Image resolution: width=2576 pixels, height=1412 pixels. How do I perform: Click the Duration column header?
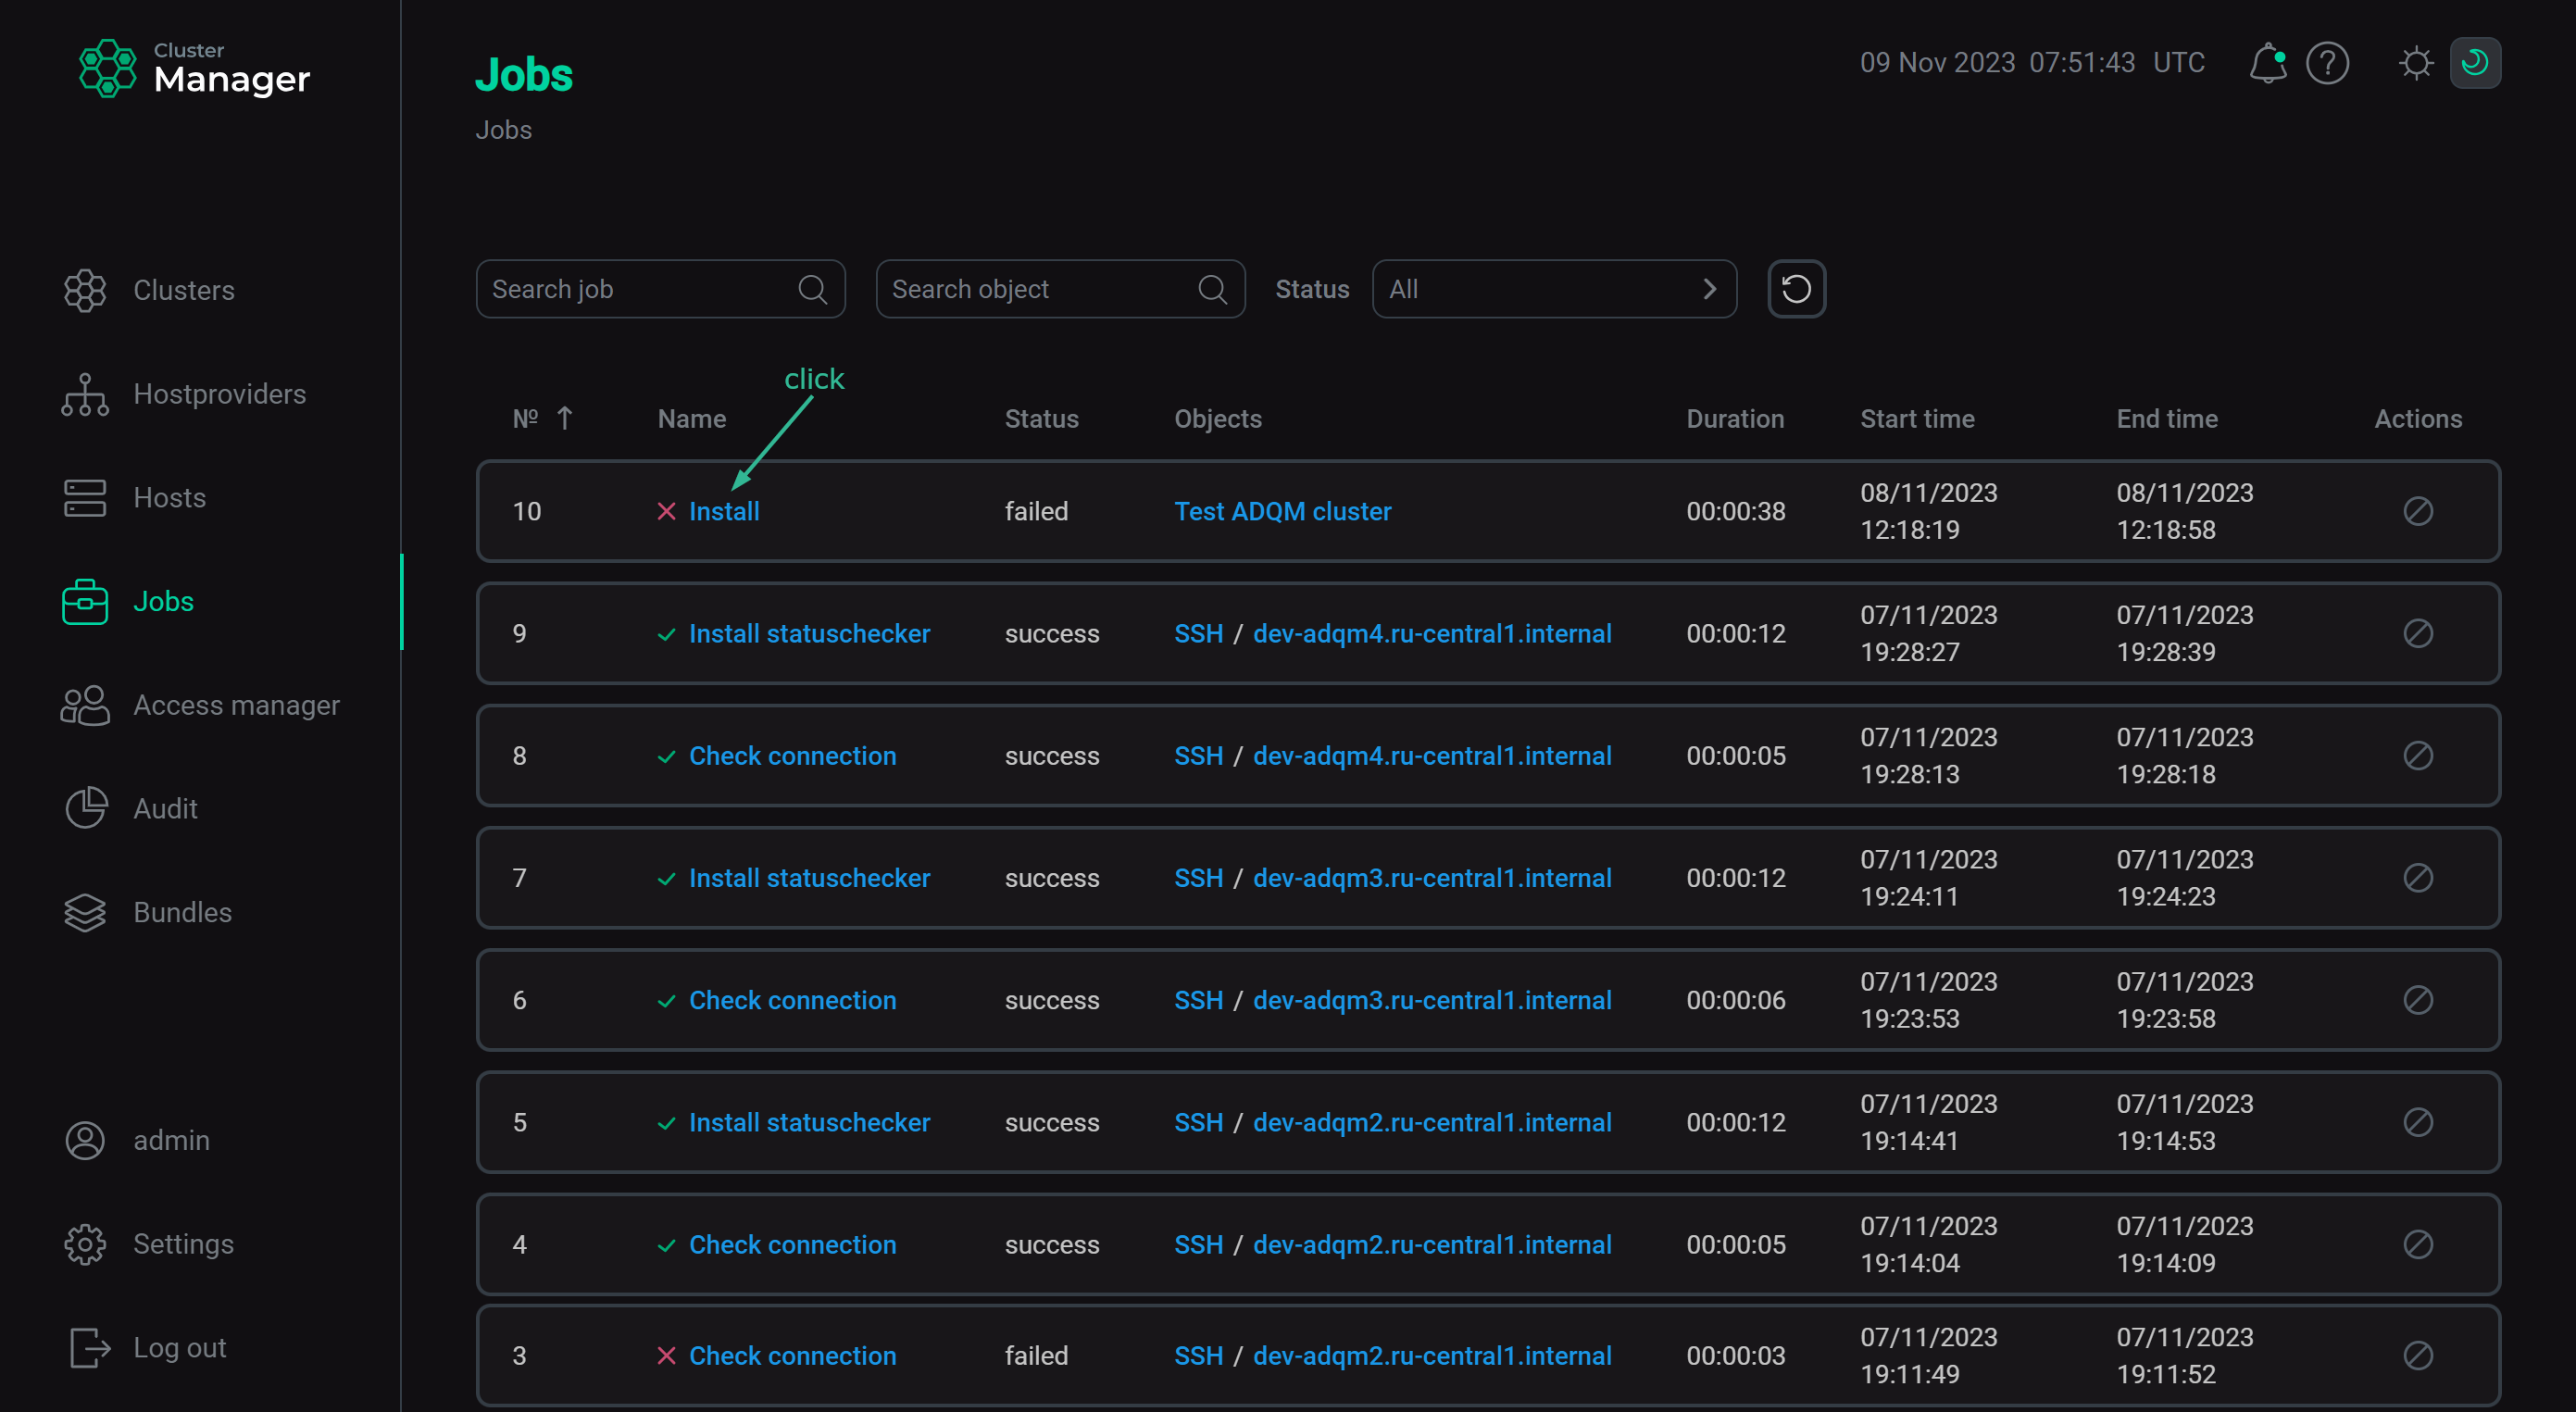coord(1735,418)
